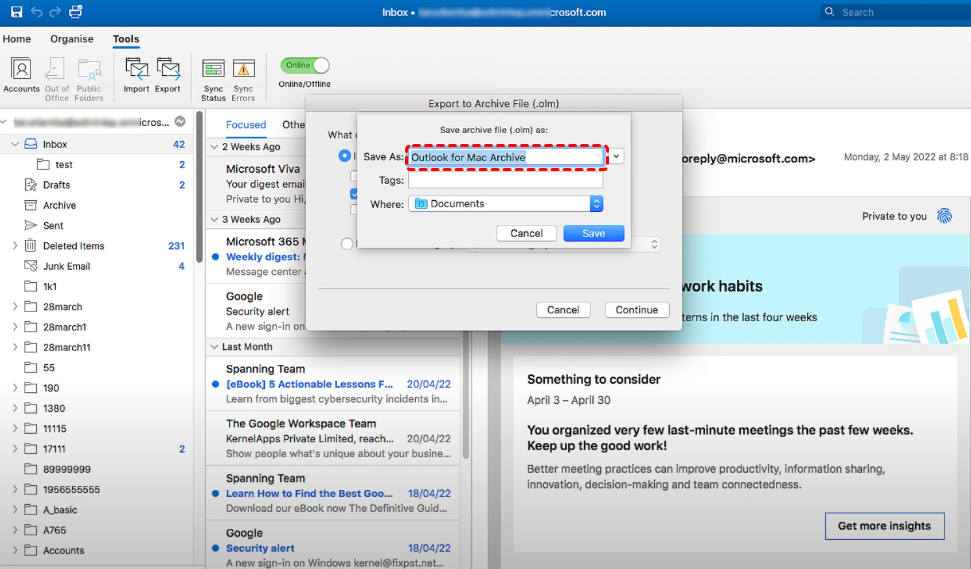
Task: Open the Accounts tool in the ribbon
Action: [21, 76]
